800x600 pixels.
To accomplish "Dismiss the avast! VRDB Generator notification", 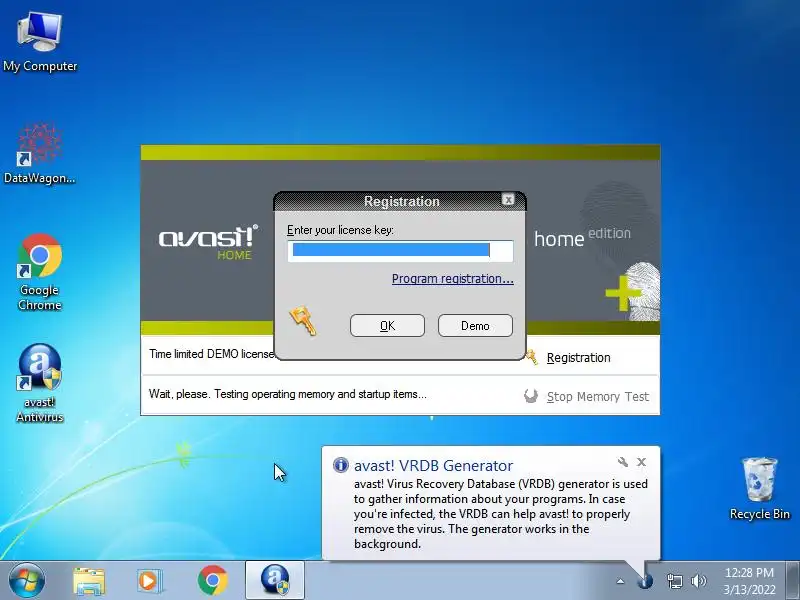I will click(641, 462).
